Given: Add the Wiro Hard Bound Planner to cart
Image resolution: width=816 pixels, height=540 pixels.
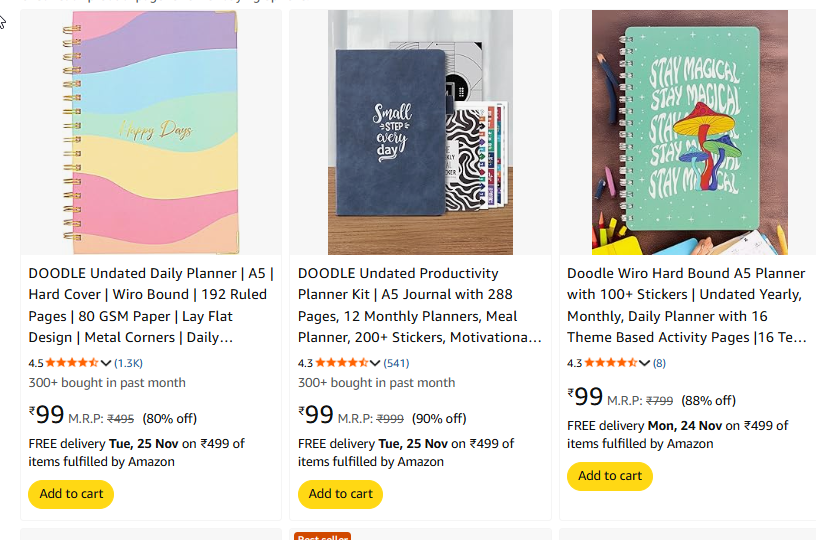Looking at the screenshot, I should pyautogui.click(x=609, y=476).
